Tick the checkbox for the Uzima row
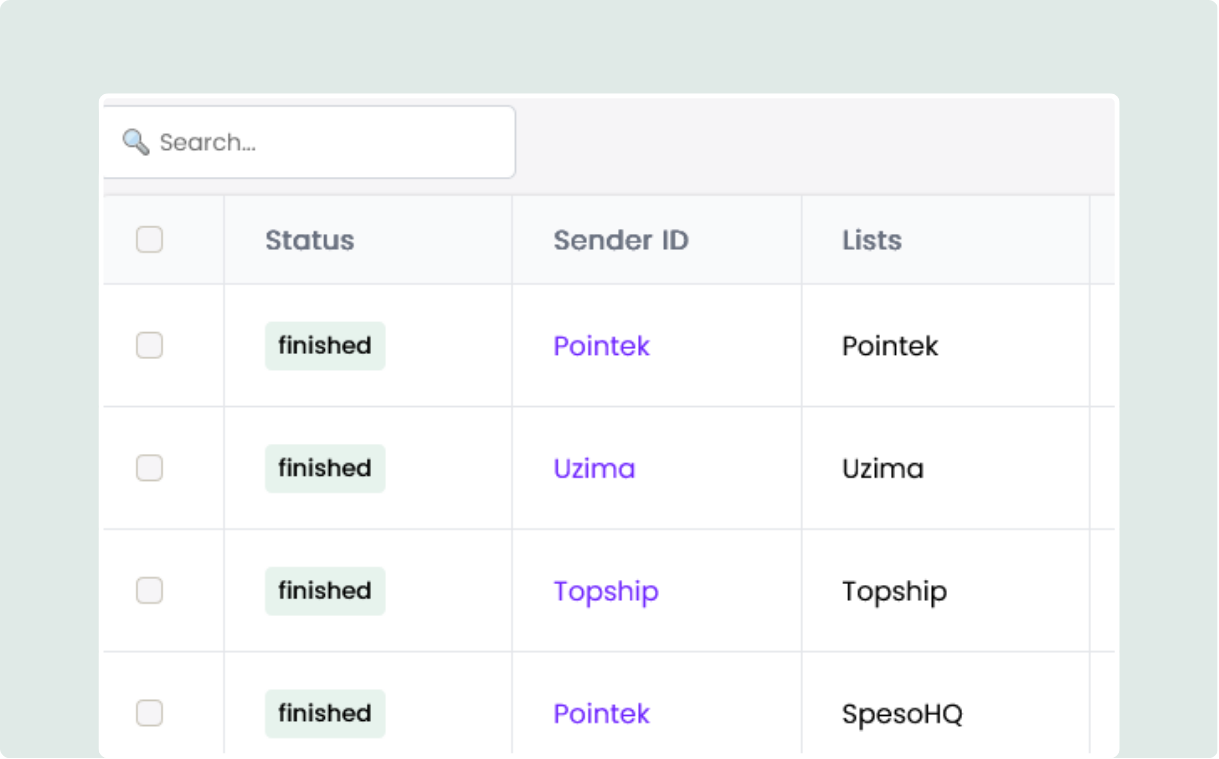The height and width of the screenshot is (759, 1219). click(149, 468)
